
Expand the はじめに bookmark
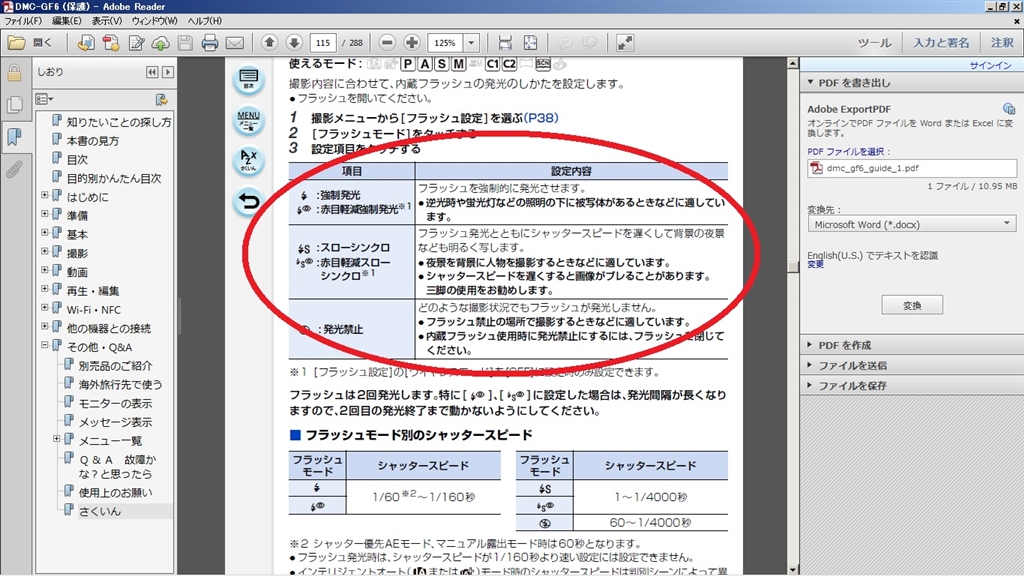tap(44, 195)
